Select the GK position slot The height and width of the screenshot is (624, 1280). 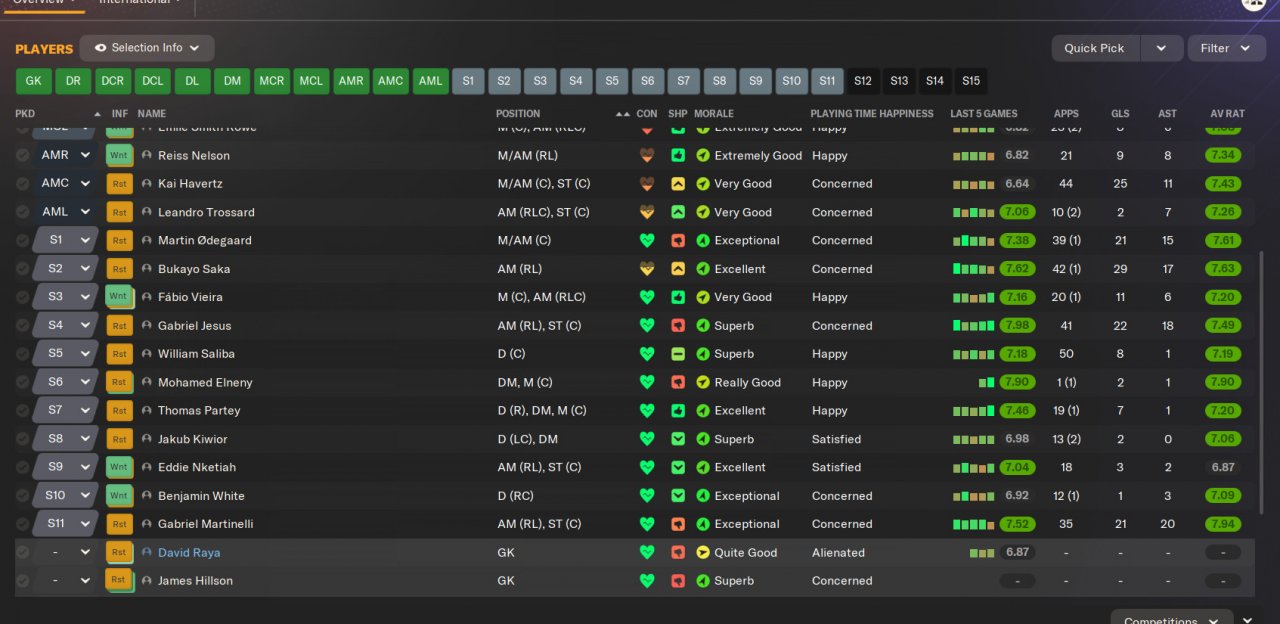tap(34, 81)
